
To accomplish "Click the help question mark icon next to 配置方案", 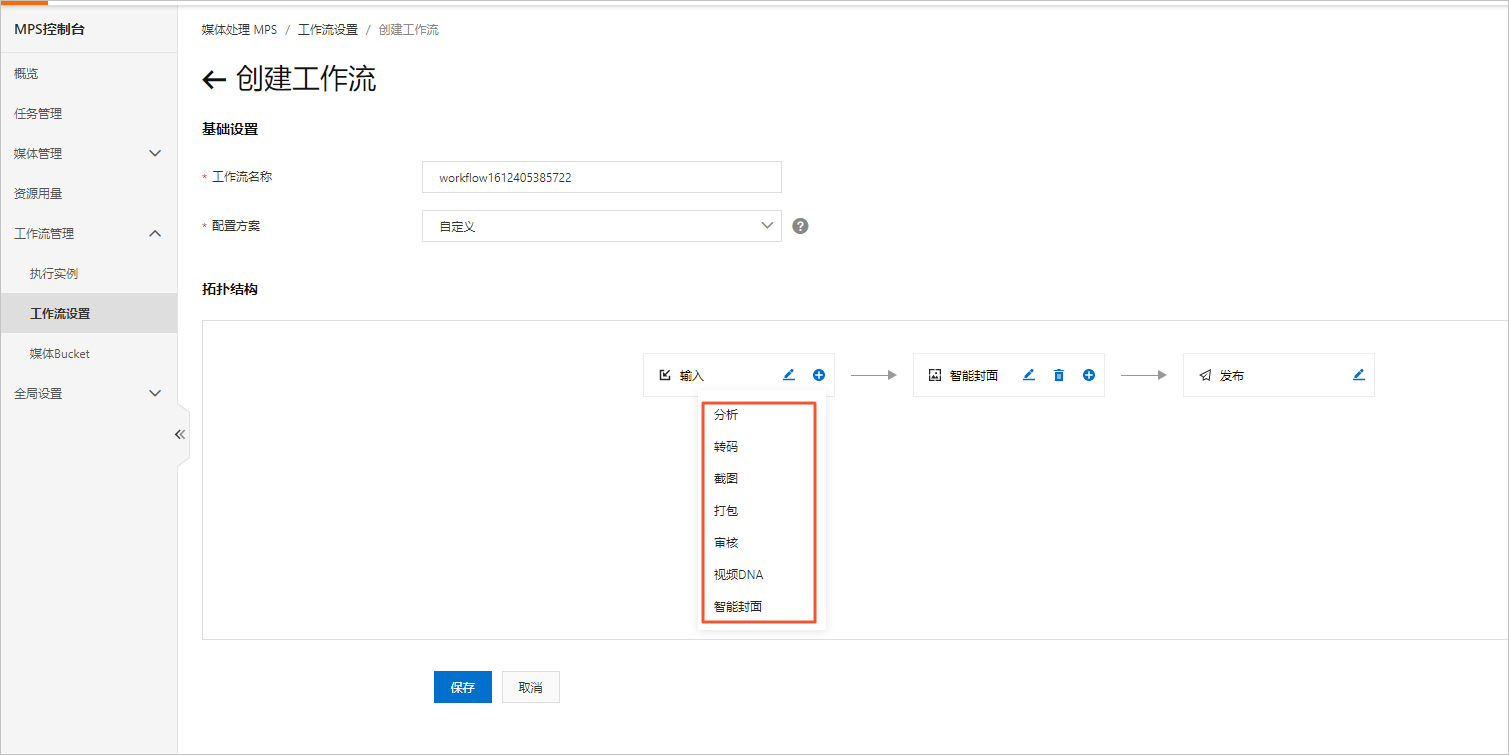I will pos(800,226).
